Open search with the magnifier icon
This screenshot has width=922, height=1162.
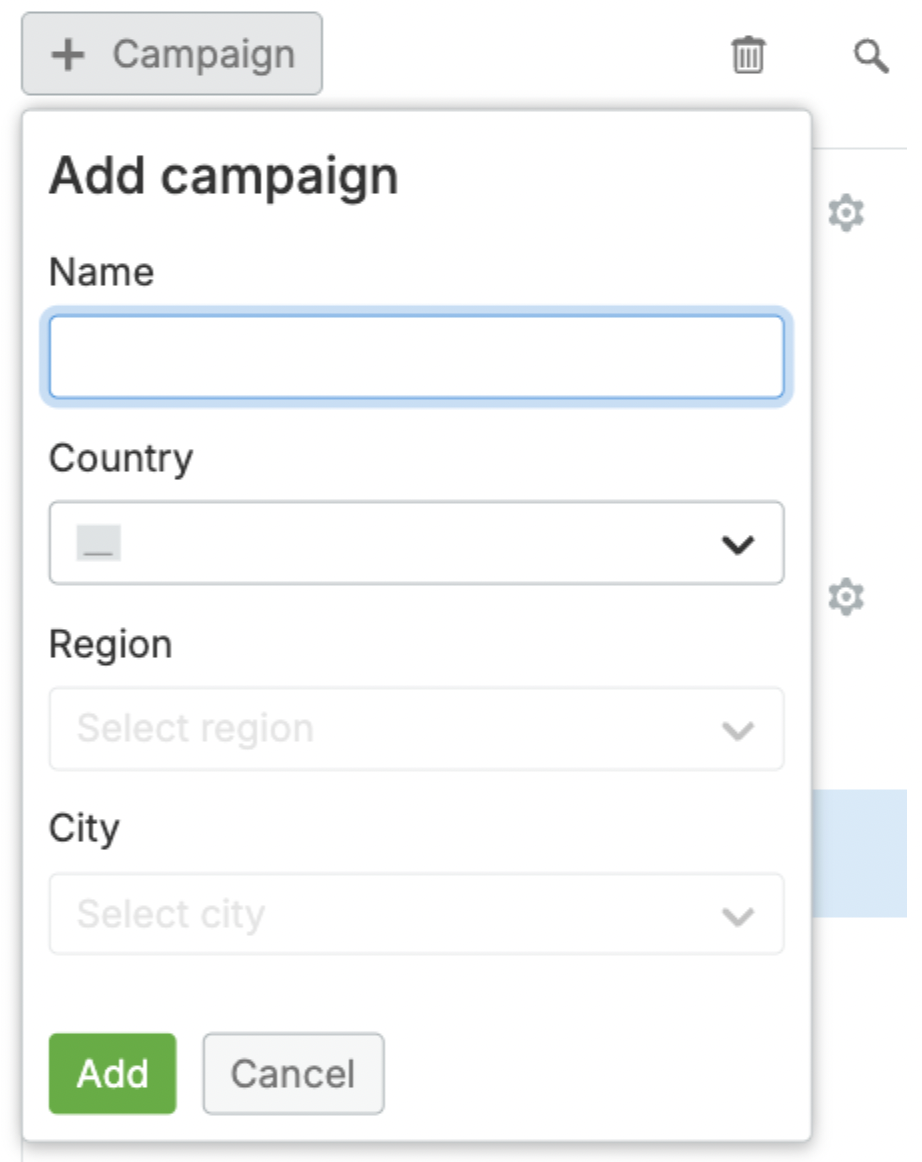tap(871, 56)
